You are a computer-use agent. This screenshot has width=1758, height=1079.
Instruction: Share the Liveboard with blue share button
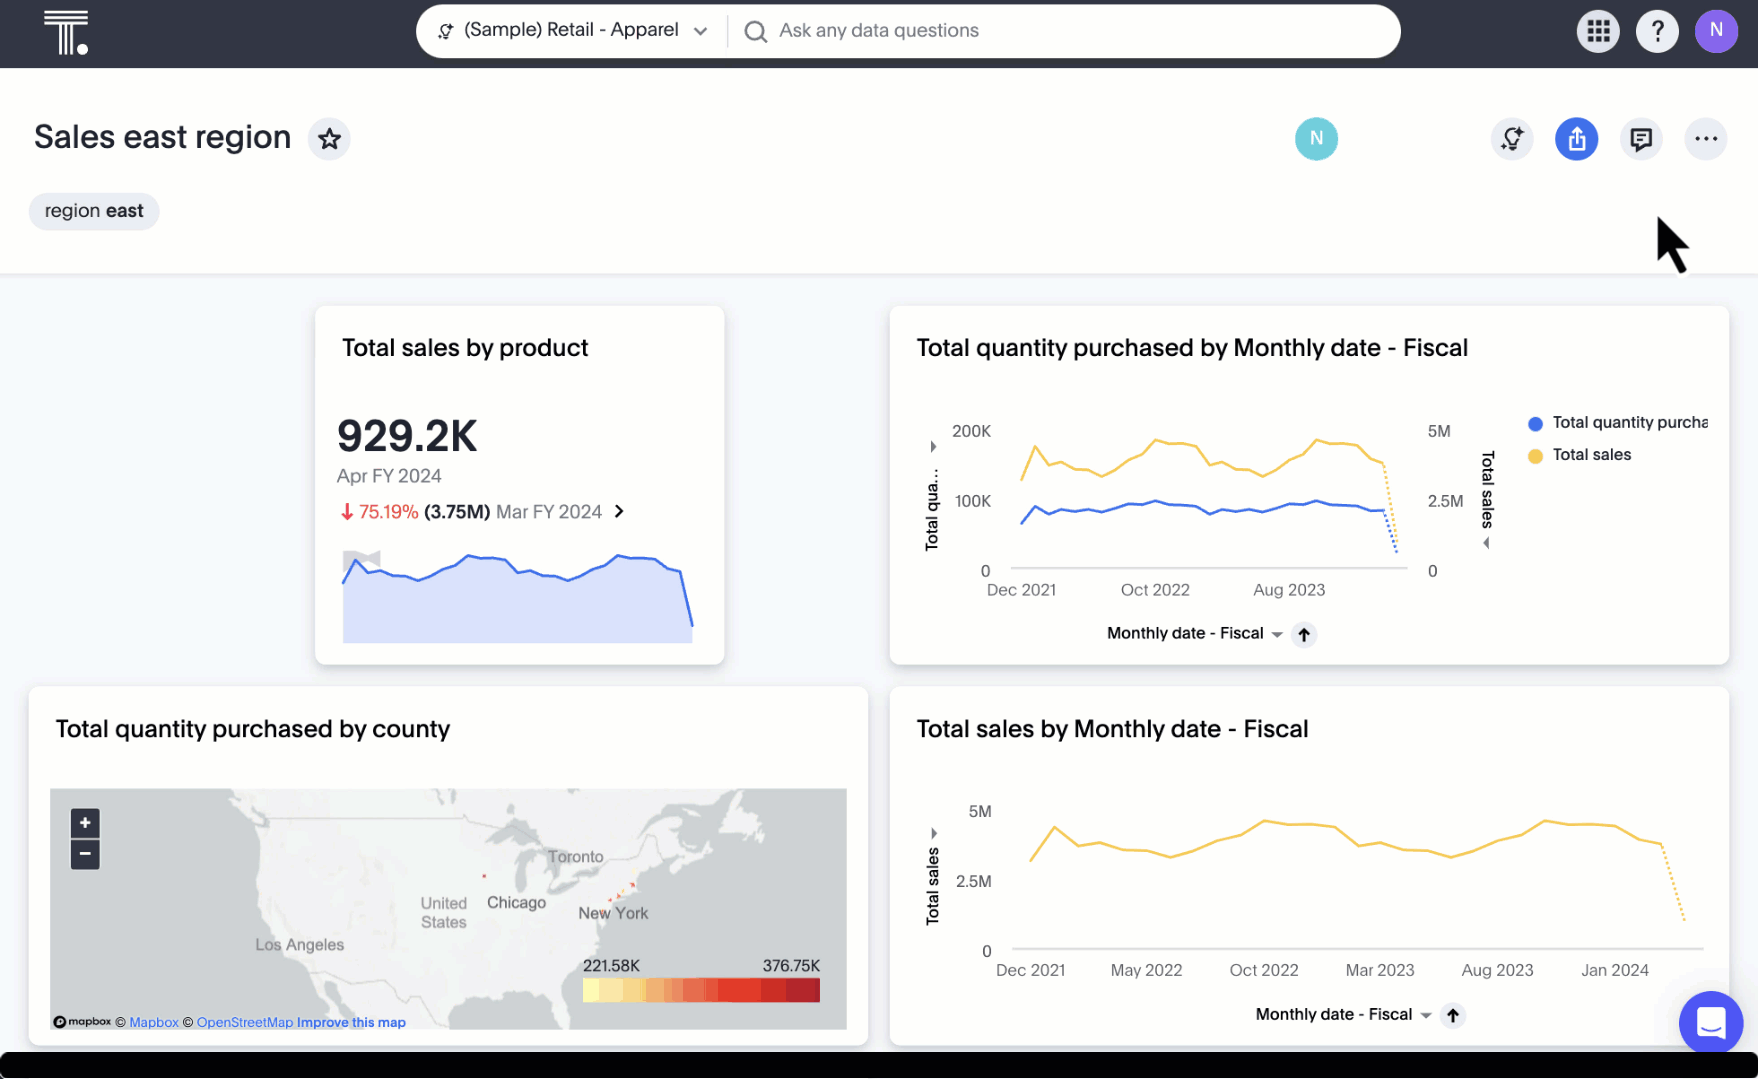1576,139
